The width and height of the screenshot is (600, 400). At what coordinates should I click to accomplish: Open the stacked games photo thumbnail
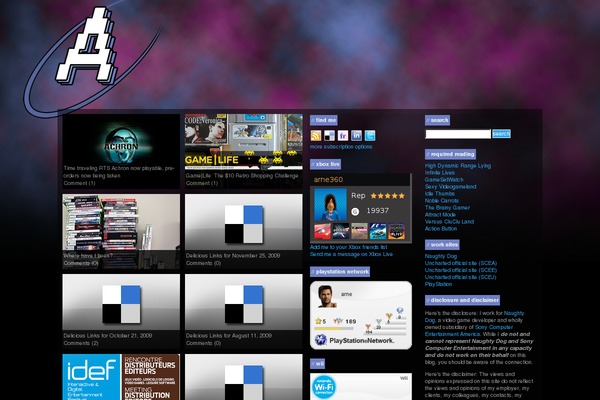121,222
